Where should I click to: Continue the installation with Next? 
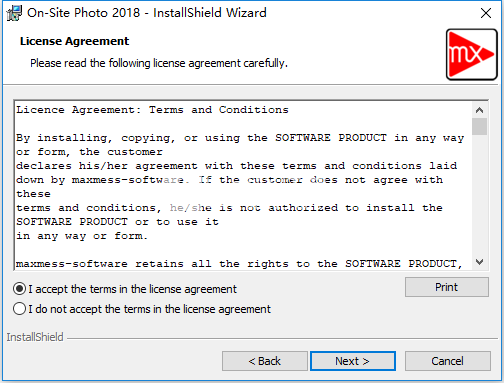tap(353, 361)
